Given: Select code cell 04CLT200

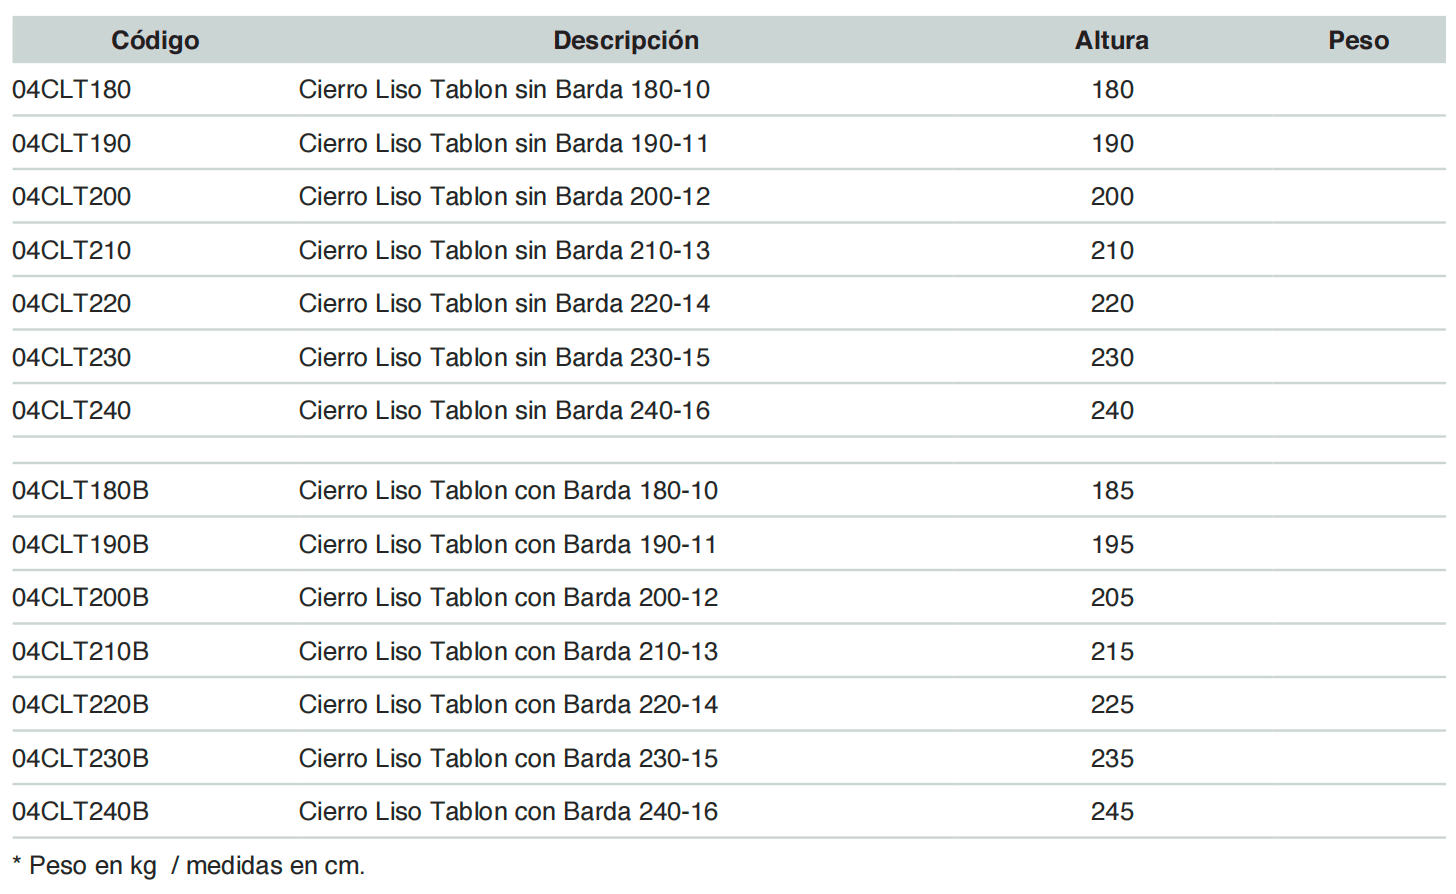Looking at the screenshot, I should [72, 197].
